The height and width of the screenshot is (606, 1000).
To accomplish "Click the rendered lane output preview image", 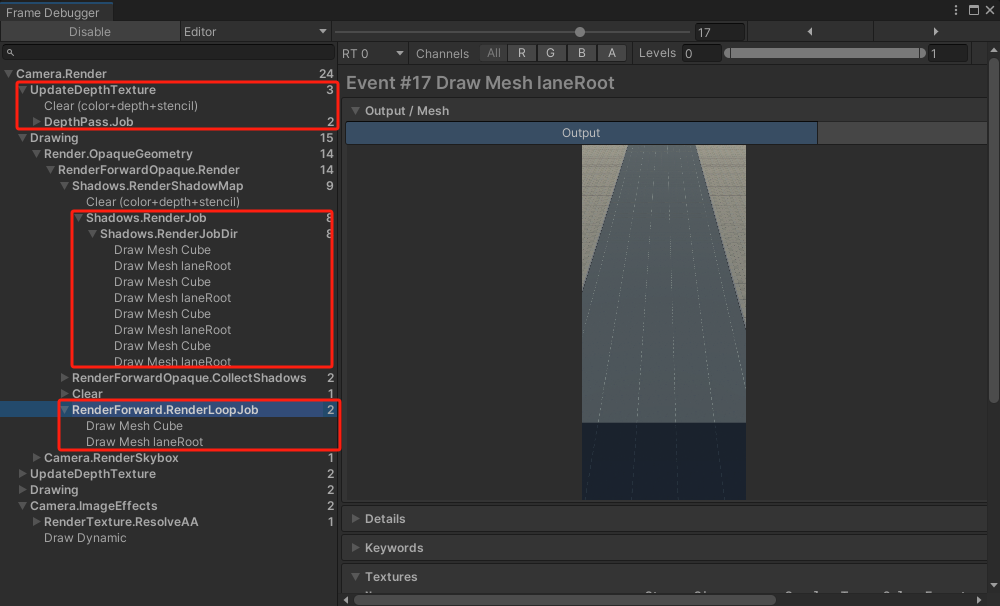I will tap(663, 322).
